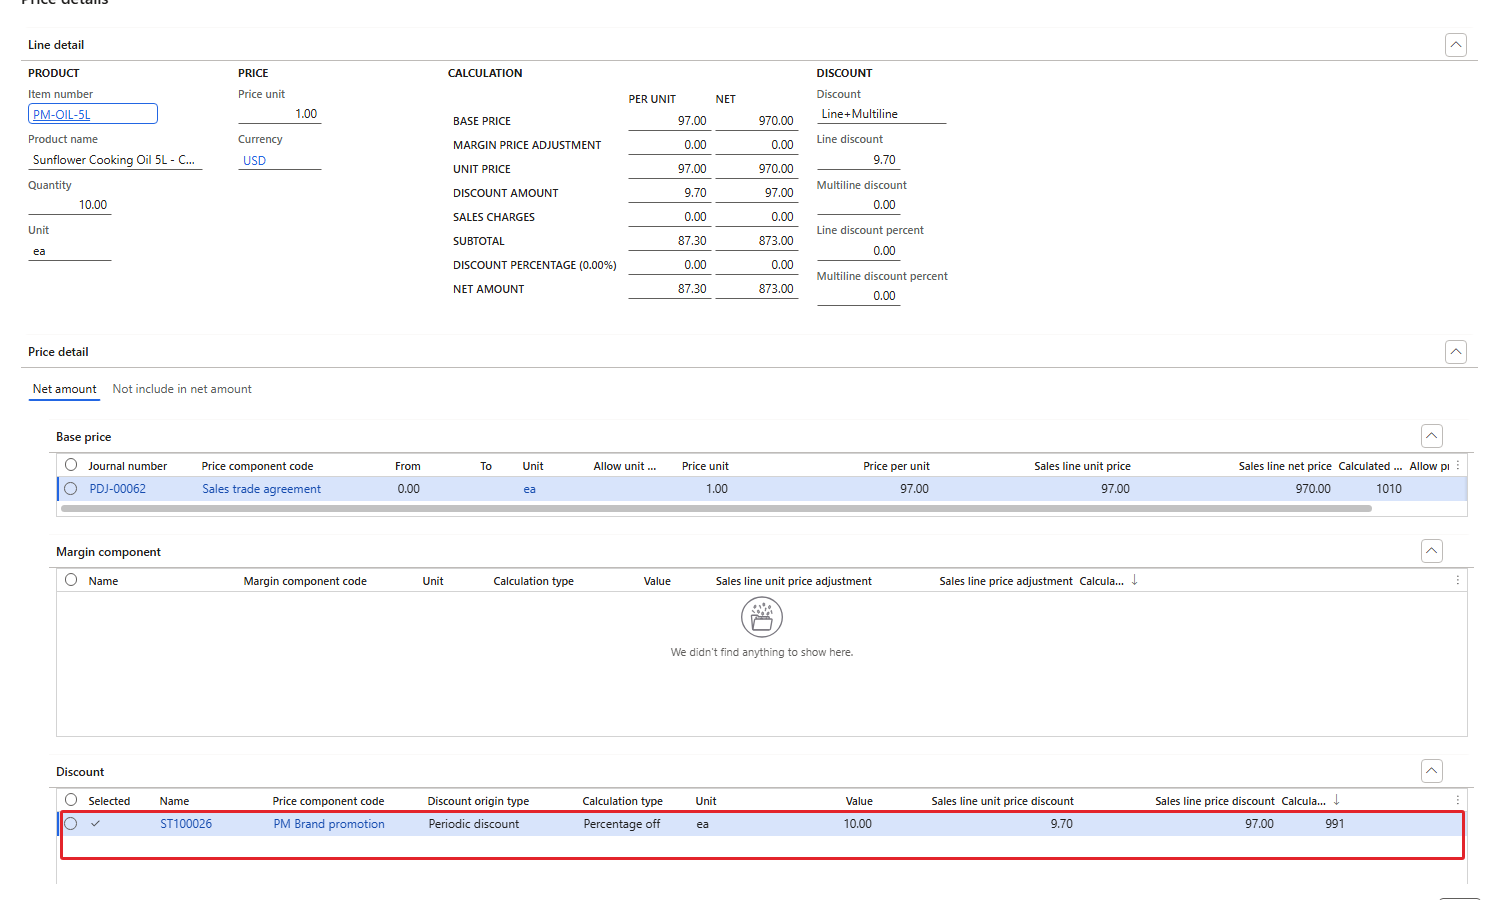Click the Product name field Sunflower Cooking Oil
Viewport: 1495px width, 900px height.
click(115, 160)
